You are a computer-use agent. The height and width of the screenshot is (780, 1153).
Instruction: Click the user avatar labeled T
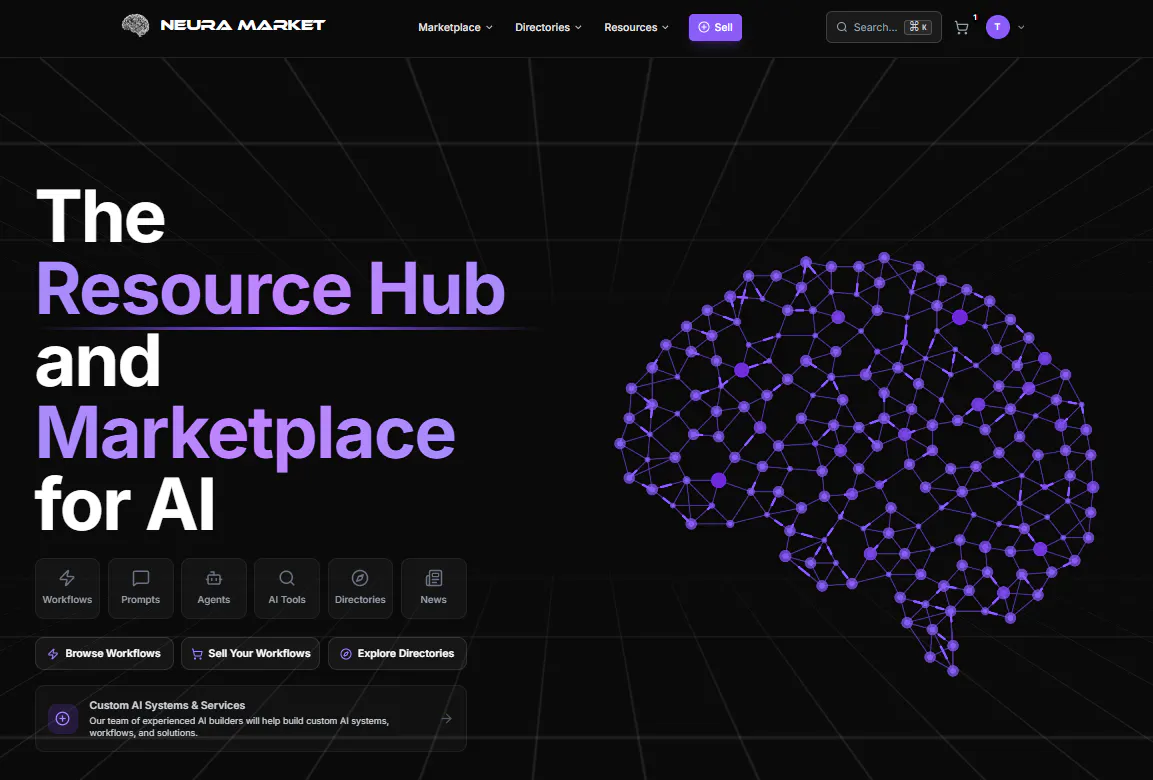997,27
